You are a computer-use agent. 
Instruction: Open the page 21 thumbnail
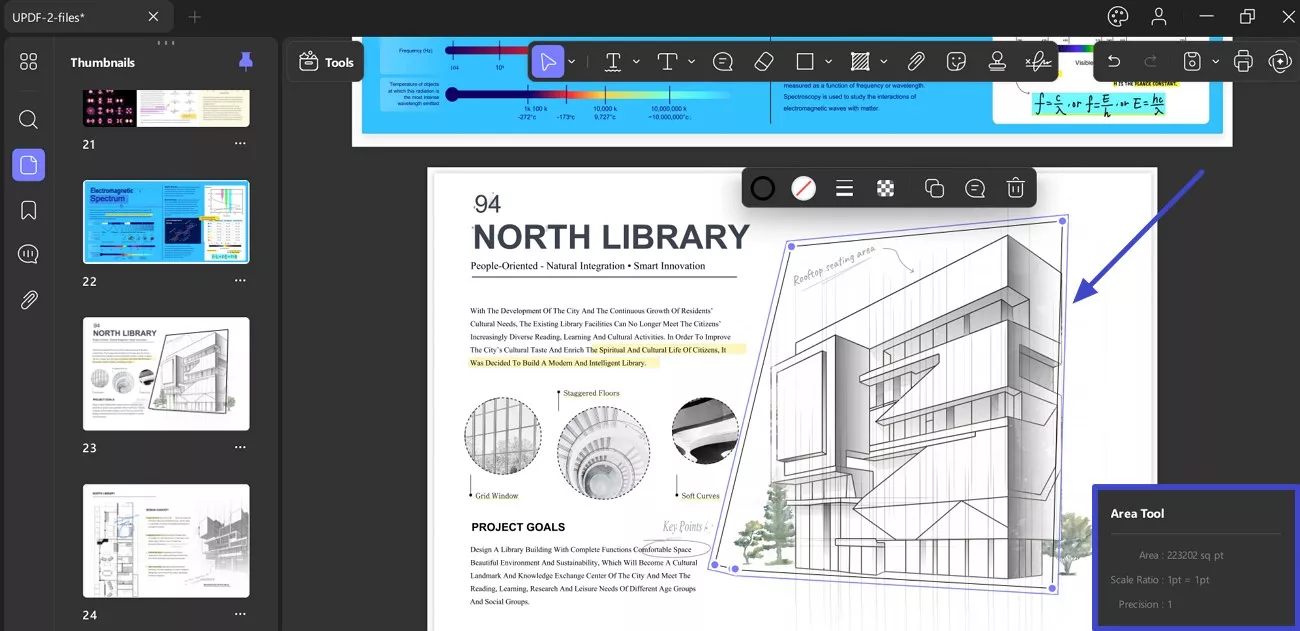tap(166, 108)
